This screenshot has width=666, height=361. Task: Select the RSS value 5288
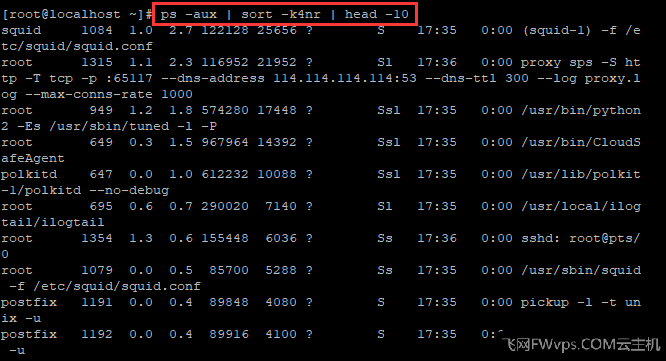click(x=281, y=271)
